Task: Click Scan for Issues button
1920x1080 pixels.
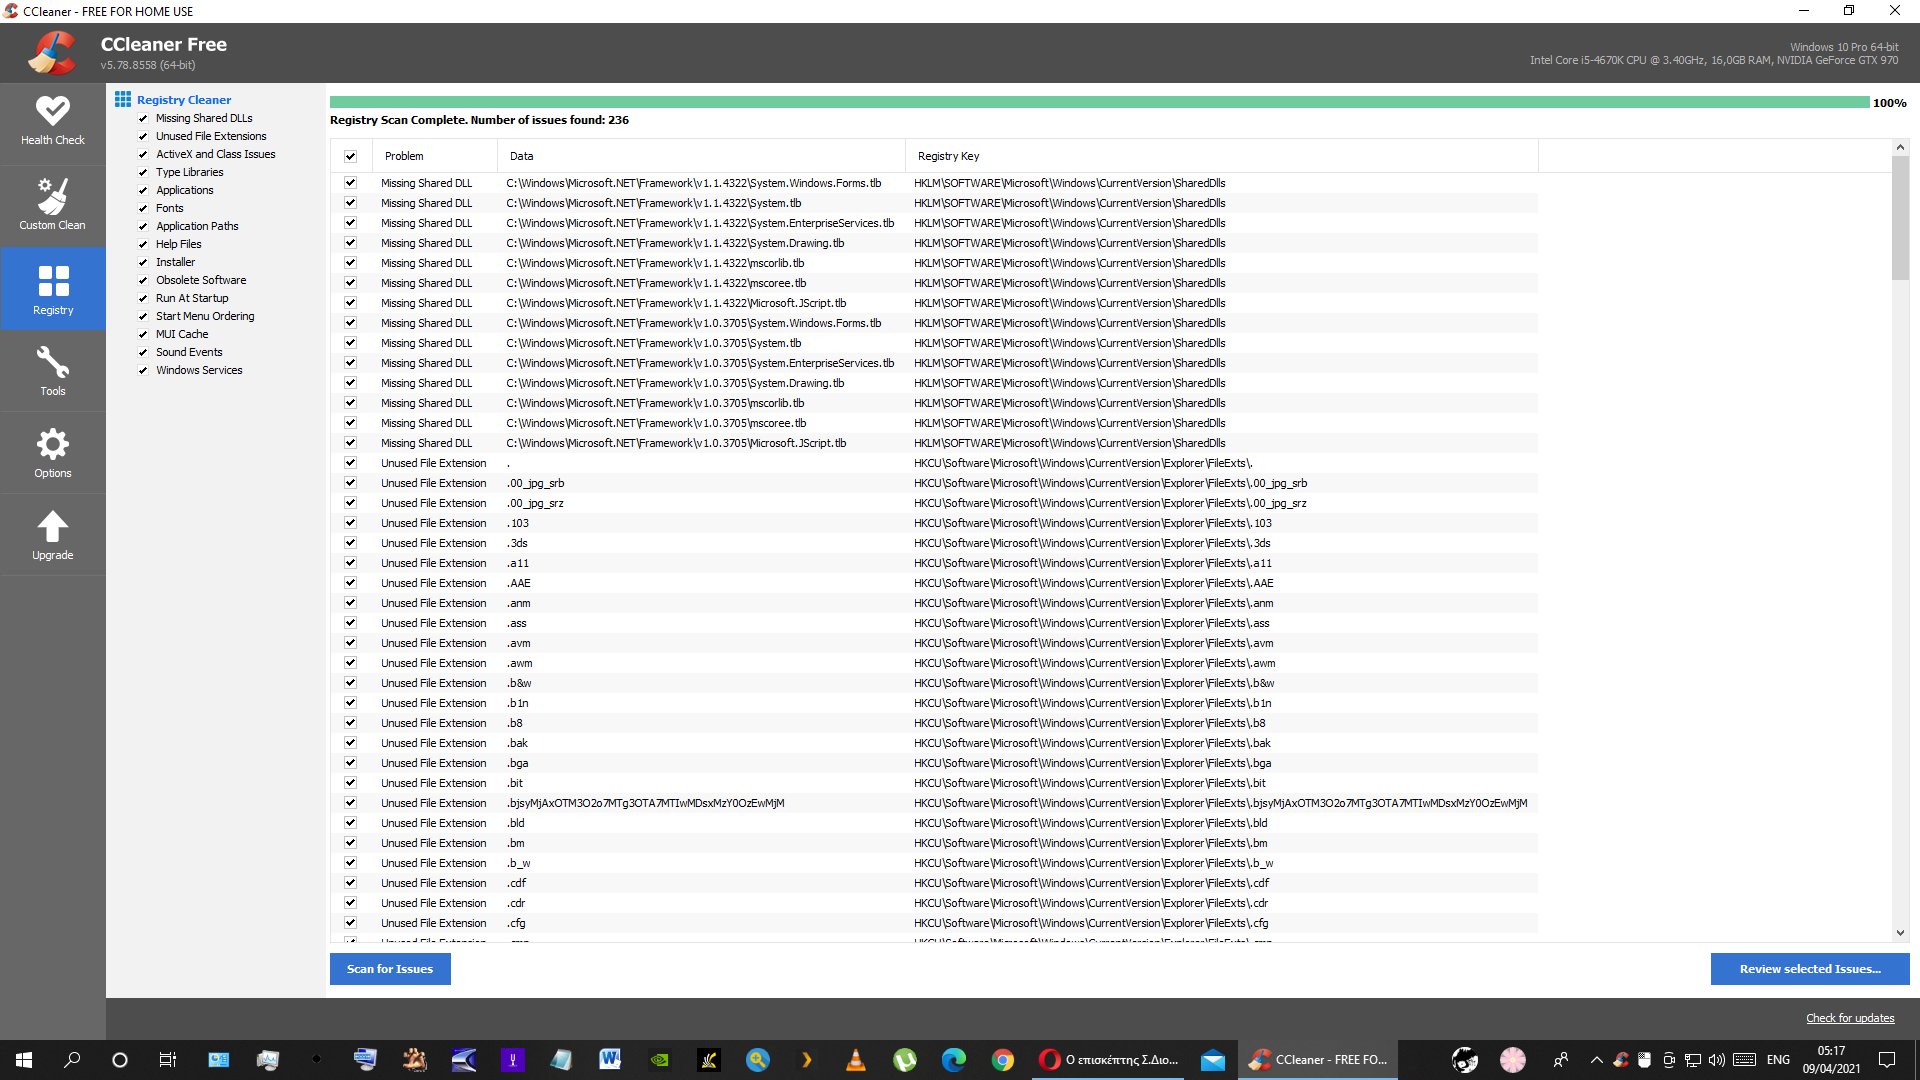Action: (390, 969)
